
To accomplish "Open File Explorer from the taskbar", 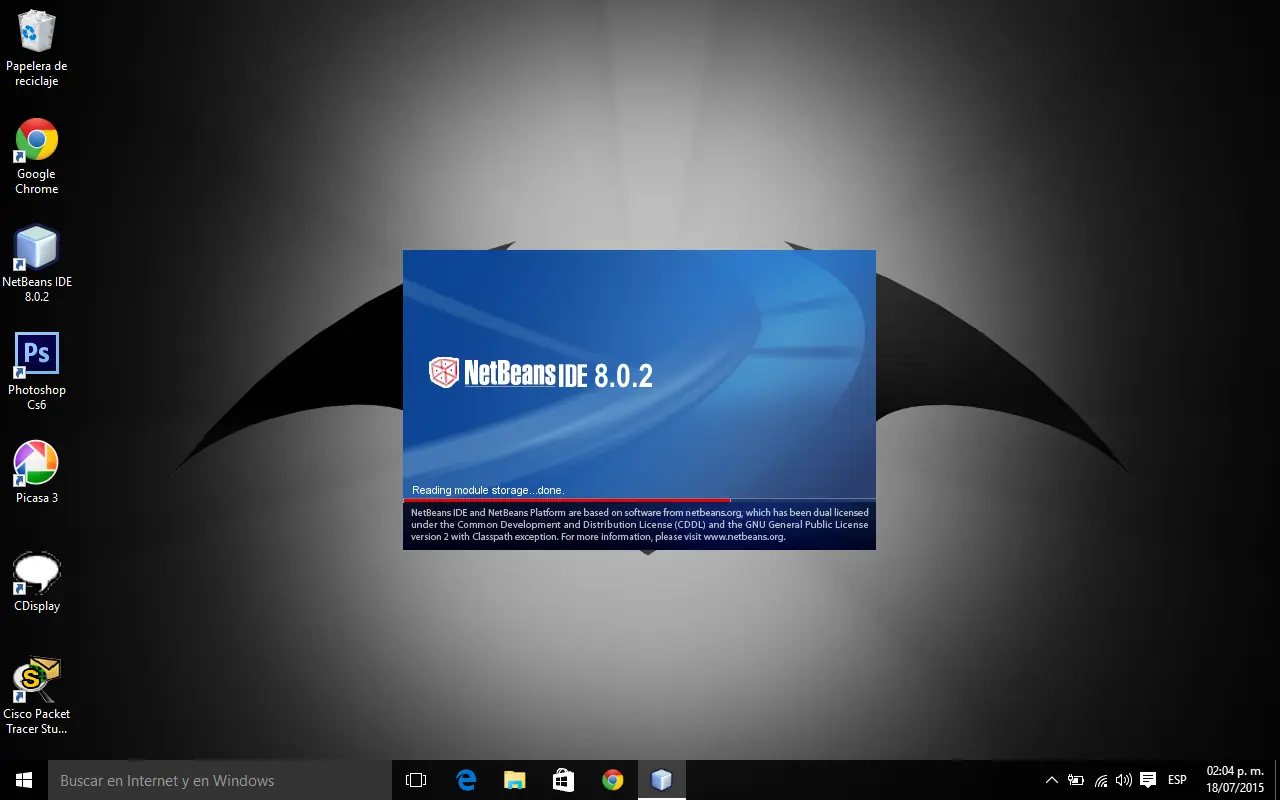I will [x=515, y=780].
